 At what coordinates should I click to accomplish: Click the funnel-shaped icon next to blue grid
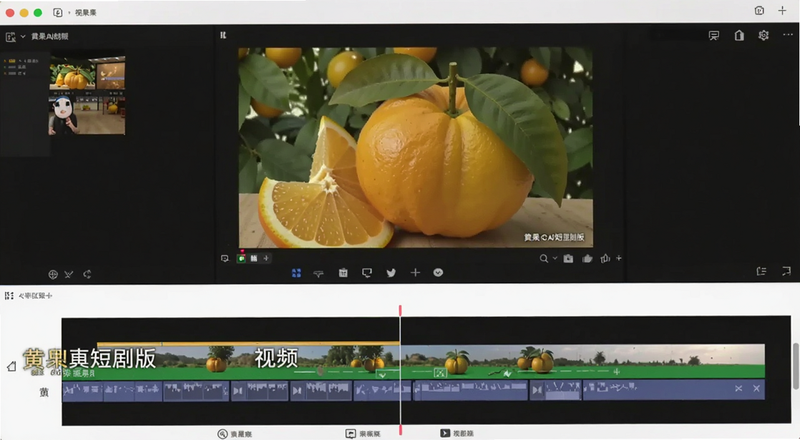pyautogui.click(x=318, y=274)
